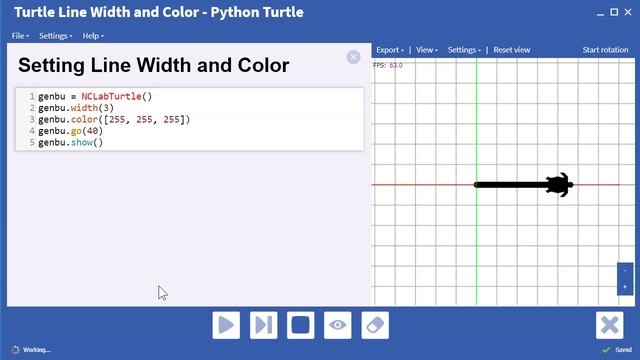
Task: Click the large X exit button
Action: (x=609, y=325)
